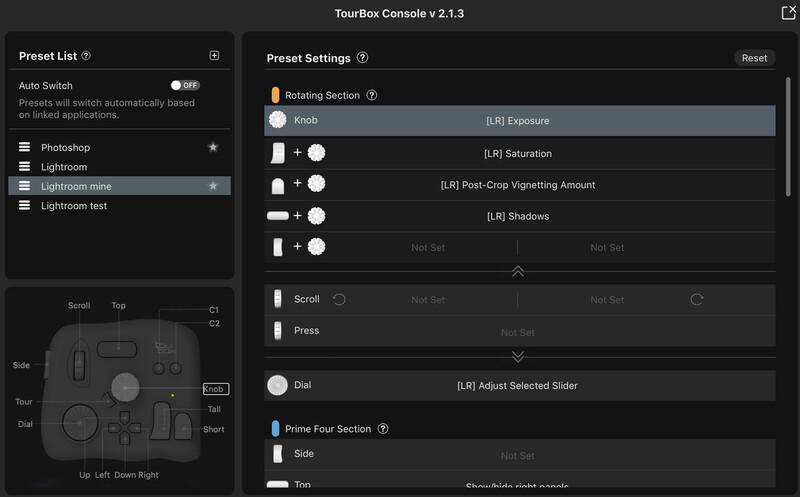
Task: Click Top button icon in Shadows row
Action: (278, 216)
